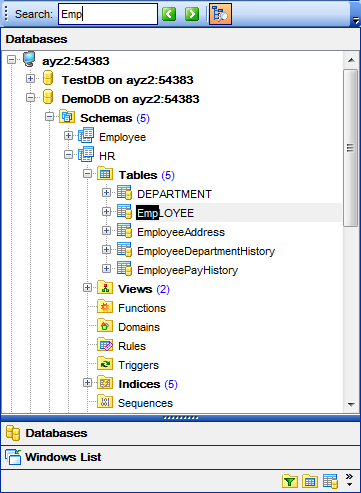Click the Functions folder icon
This screenshot has height=493, width=361.
105,307
